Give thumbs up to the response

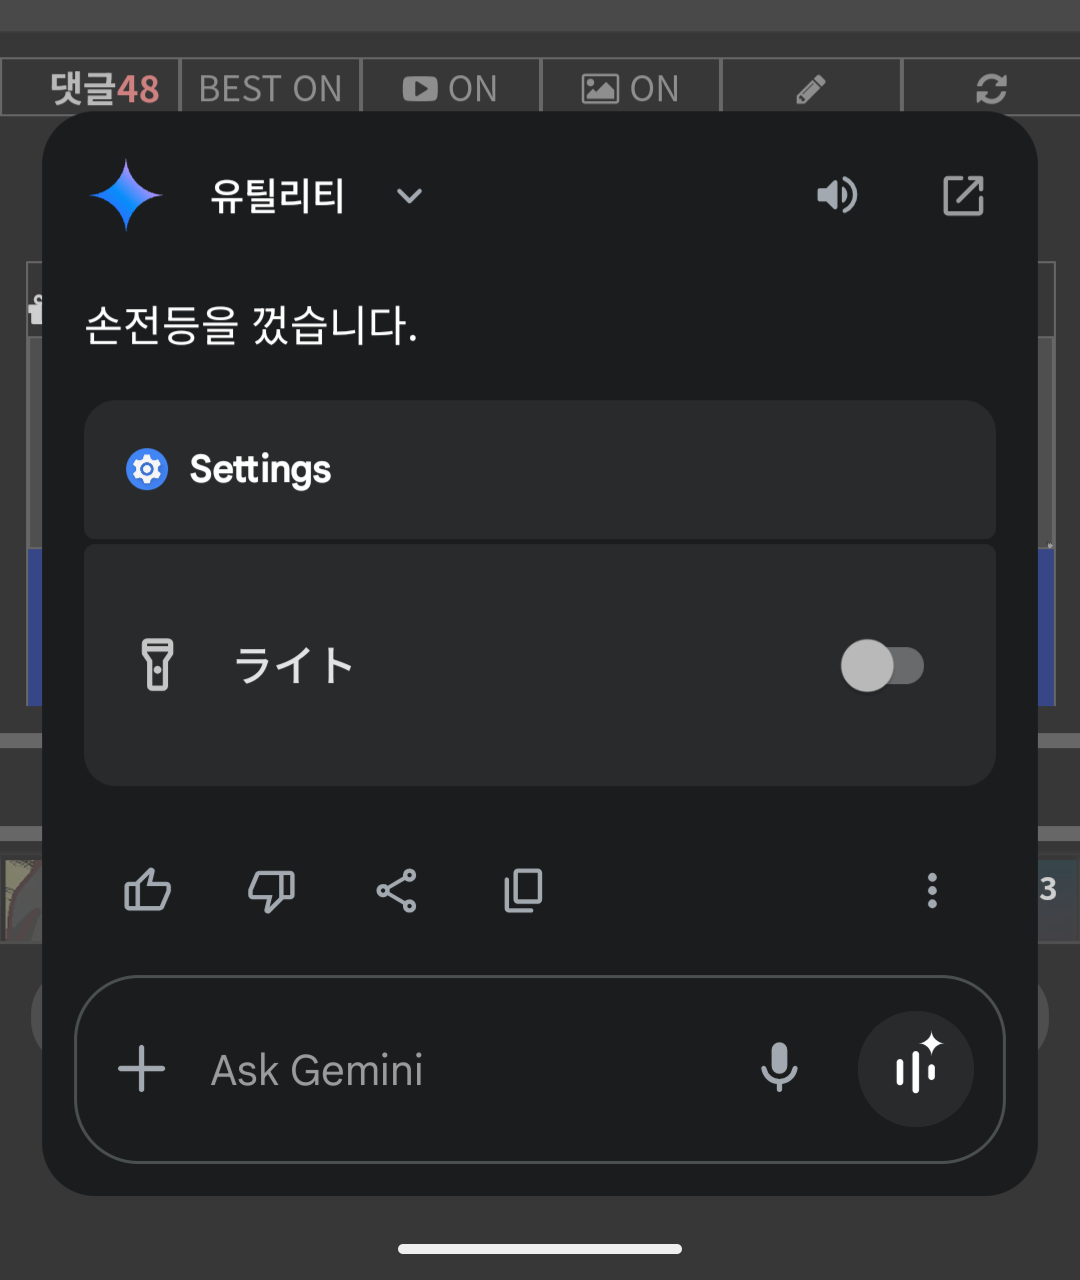click(x=147, y=890)
